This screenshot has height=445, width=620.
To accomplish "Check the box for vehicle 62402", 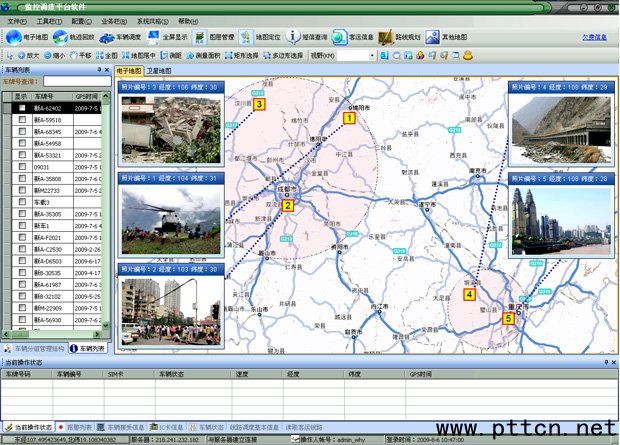I will point(21,107).
